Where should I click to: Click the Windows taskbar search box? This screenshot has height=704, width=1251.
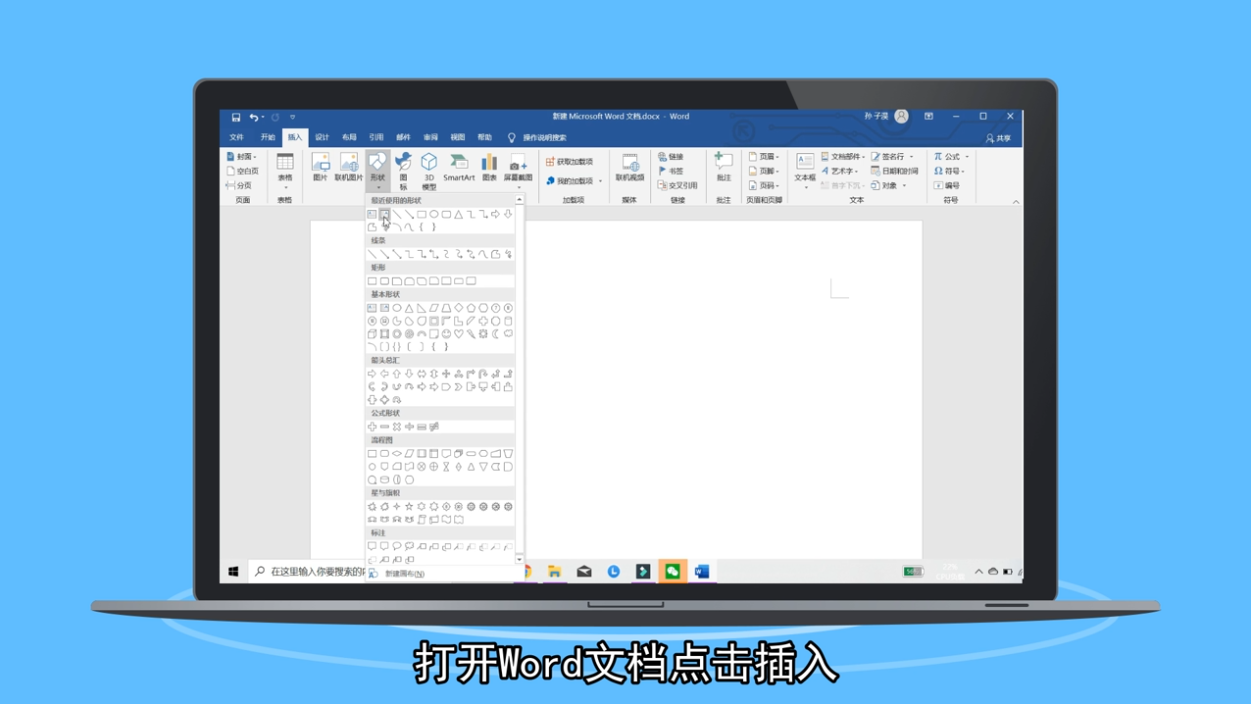(x=309, y=571)
